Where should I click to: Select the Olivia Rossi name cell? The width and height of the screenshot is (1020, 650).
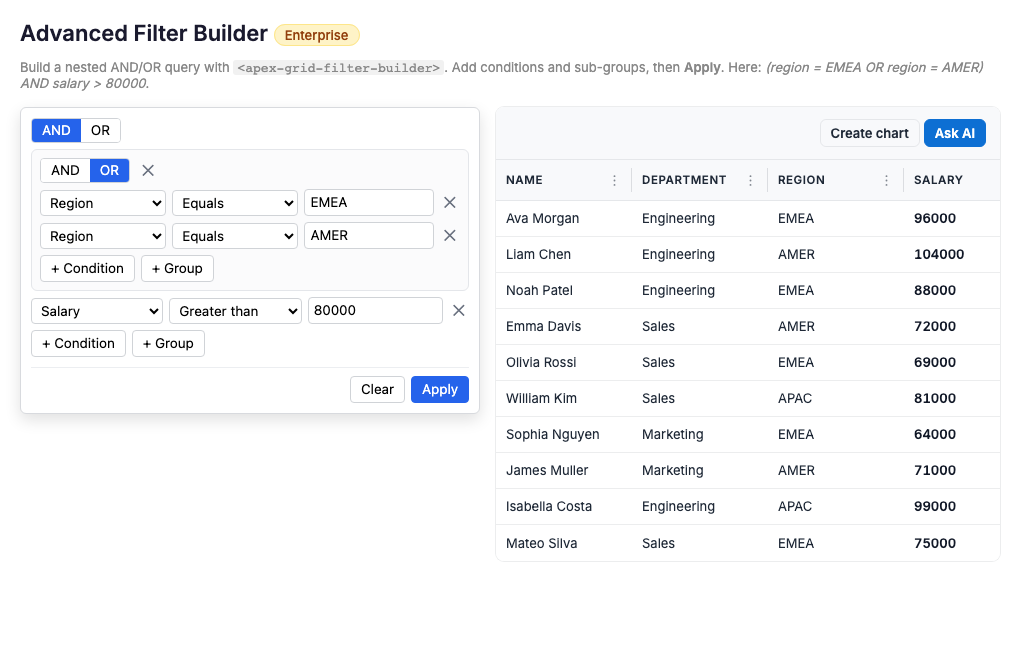coord(563,362)
